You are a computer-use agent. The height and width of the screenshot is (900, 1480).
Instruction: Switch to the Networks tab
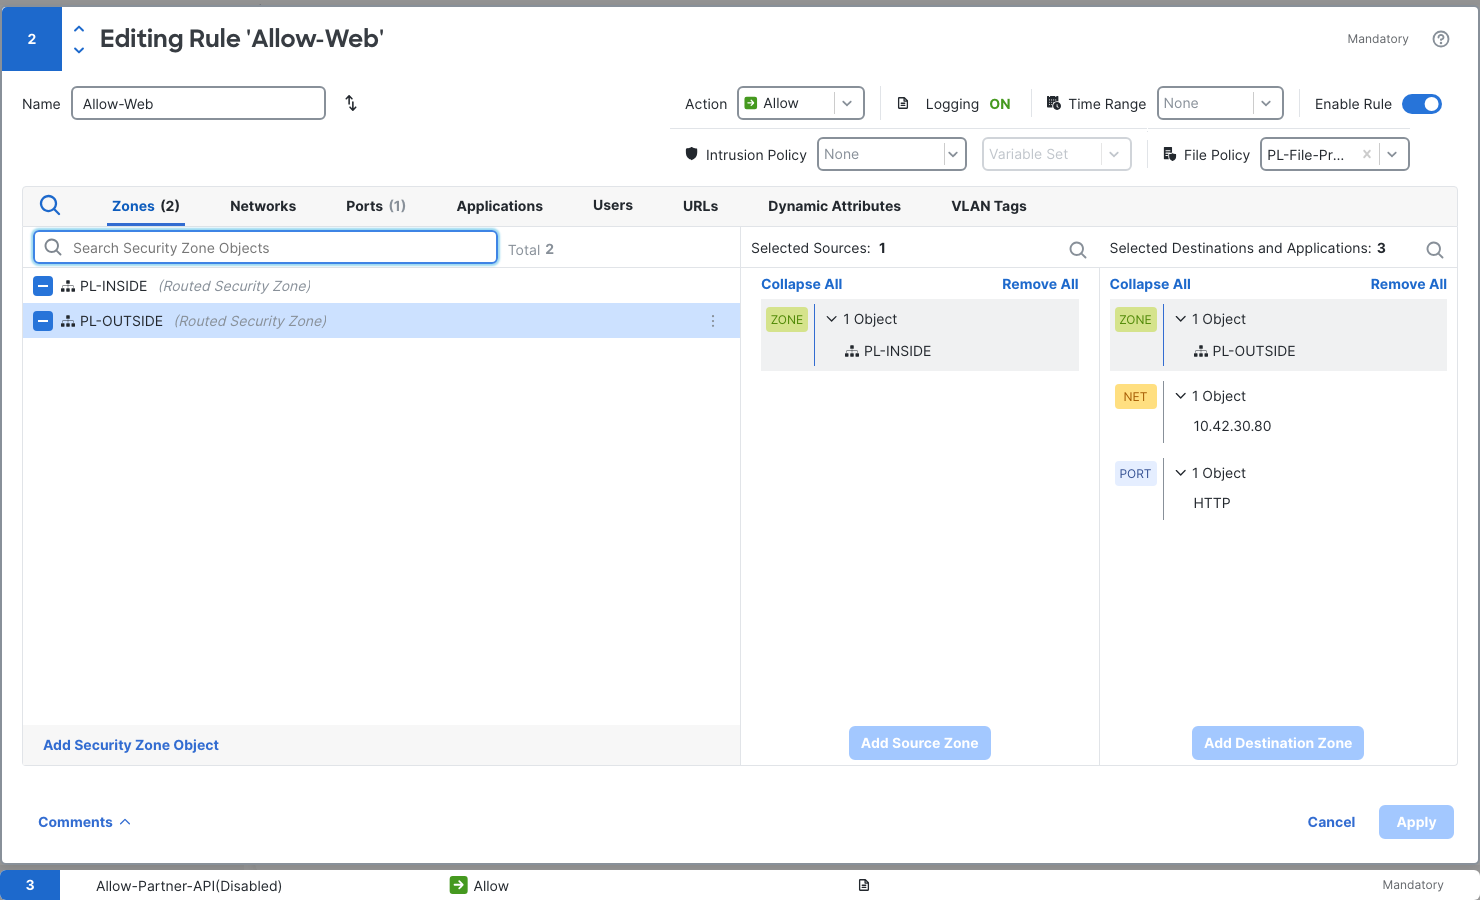point(263,206)
